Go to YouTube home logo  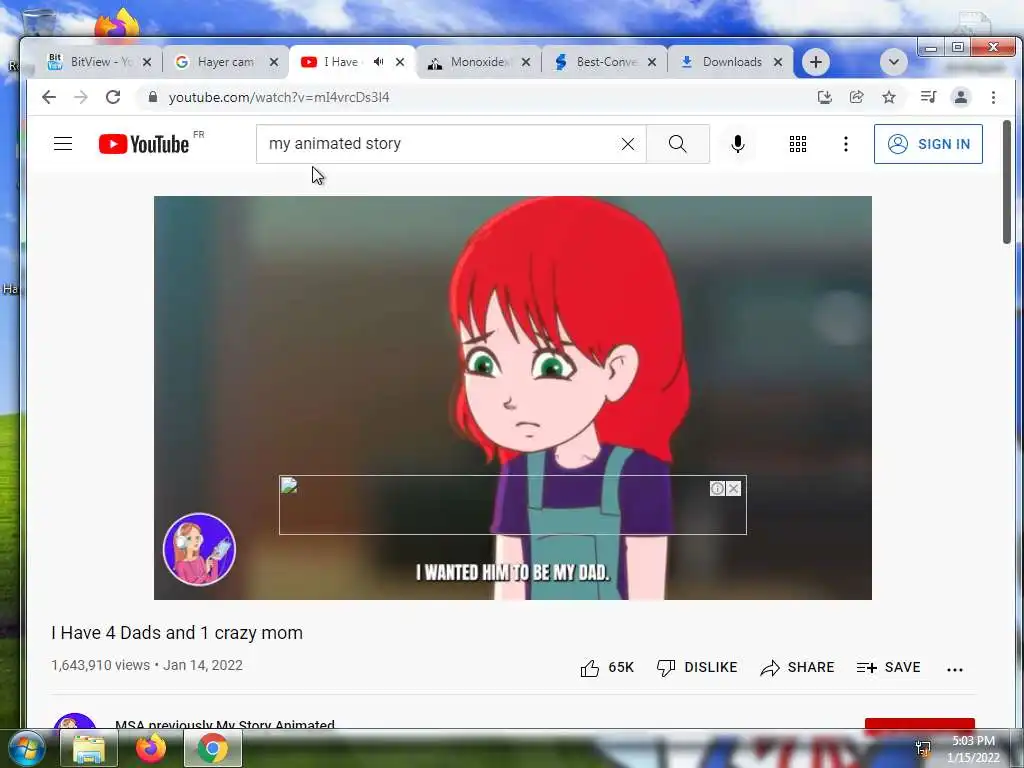[144, 144]
